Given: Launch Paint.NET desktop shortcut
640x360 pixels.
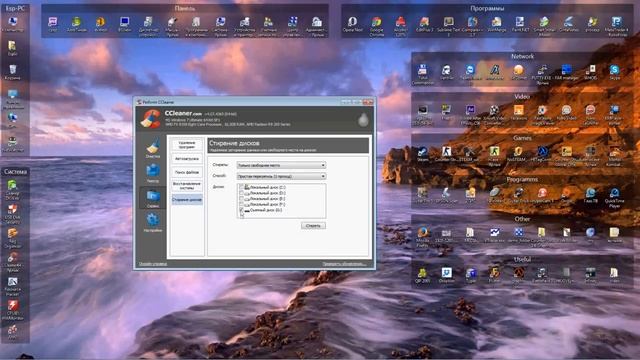Looking at the screenshot, I should pos(520,24).
